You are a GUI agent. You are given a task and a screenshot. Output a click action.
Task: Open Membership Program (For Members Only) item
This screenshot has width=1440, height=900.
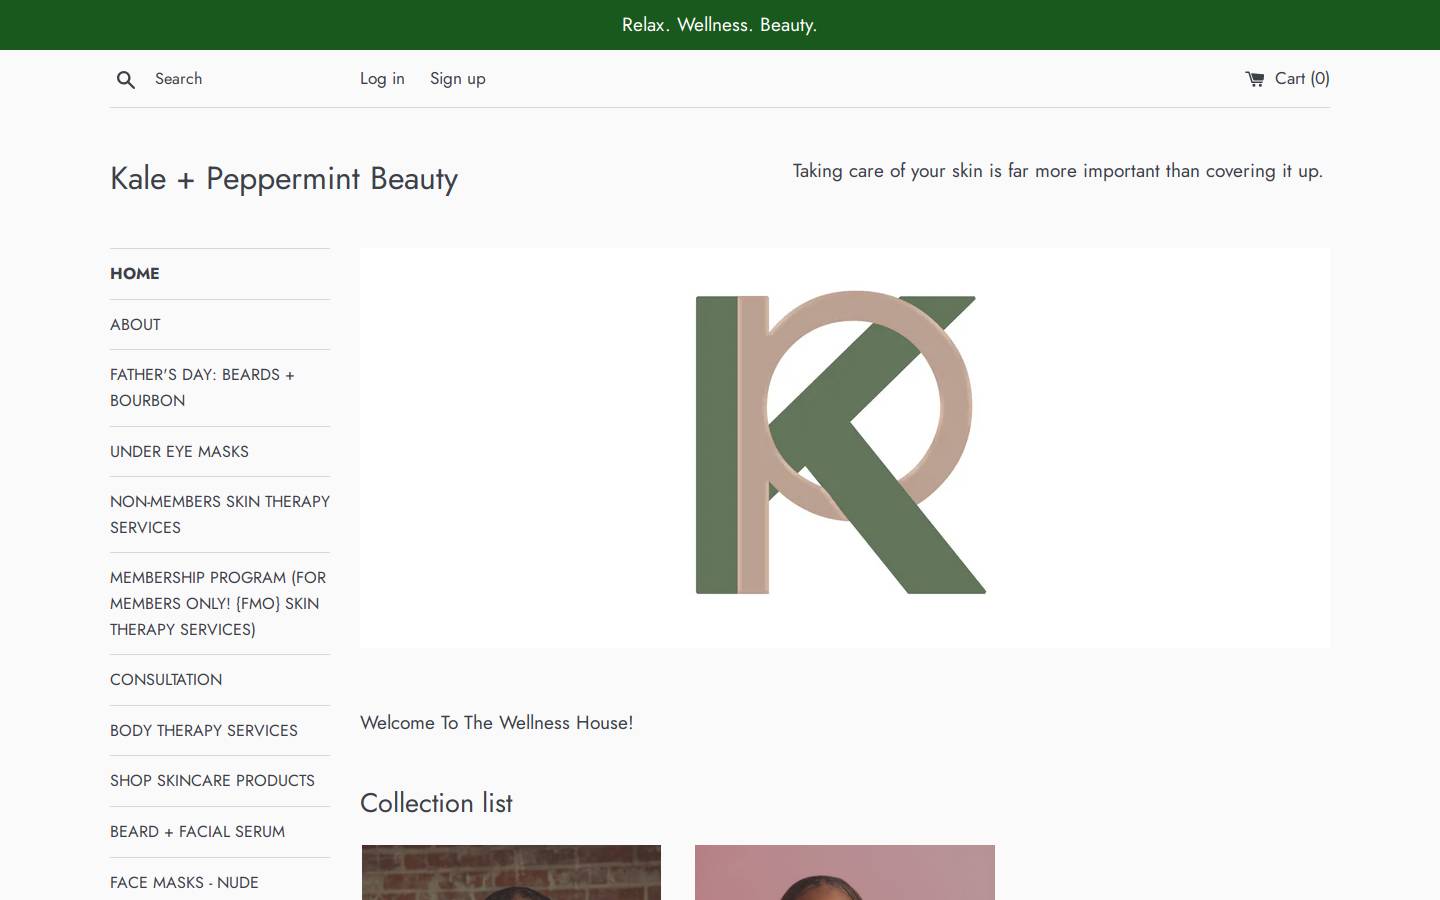[x=218, y=604]
